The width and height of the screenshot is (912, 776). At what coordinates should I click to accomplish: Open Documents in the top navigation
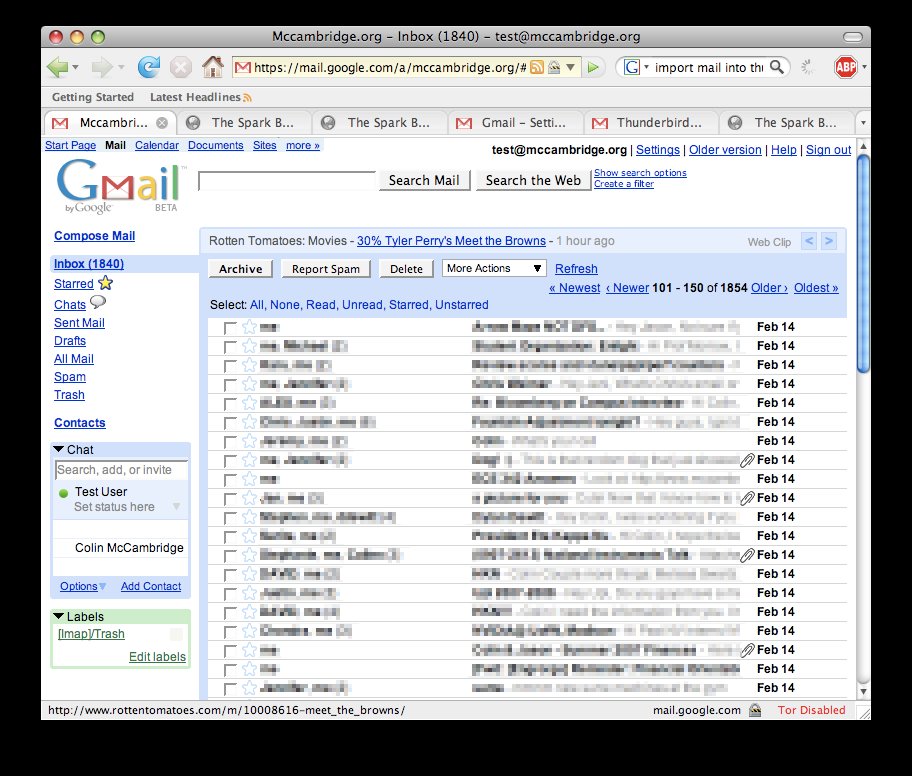coord(216,145)
